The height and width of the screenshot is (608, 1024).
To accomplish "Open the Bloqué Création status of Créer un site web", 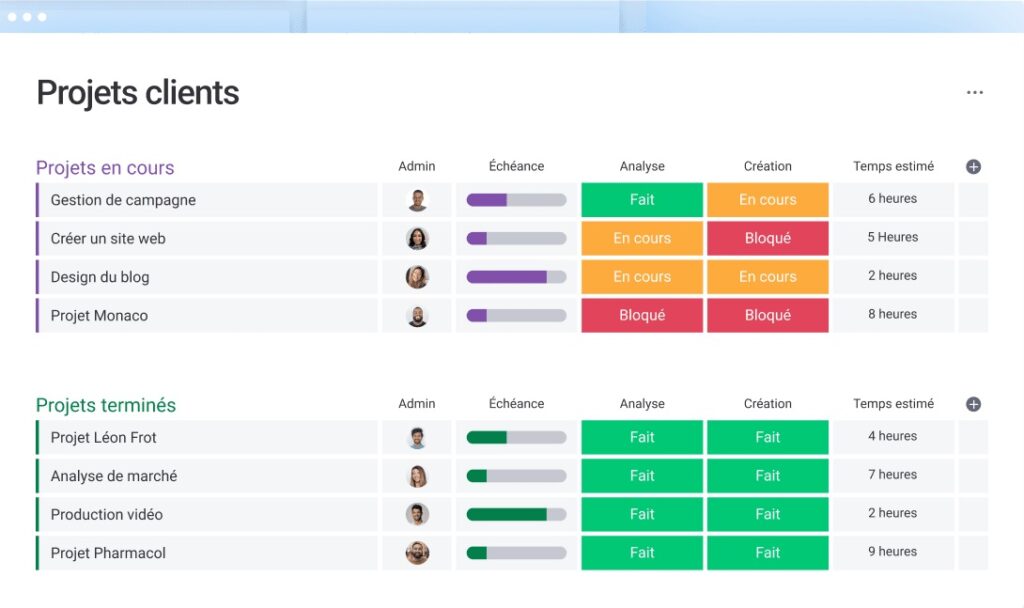I will tap(767, 238).
